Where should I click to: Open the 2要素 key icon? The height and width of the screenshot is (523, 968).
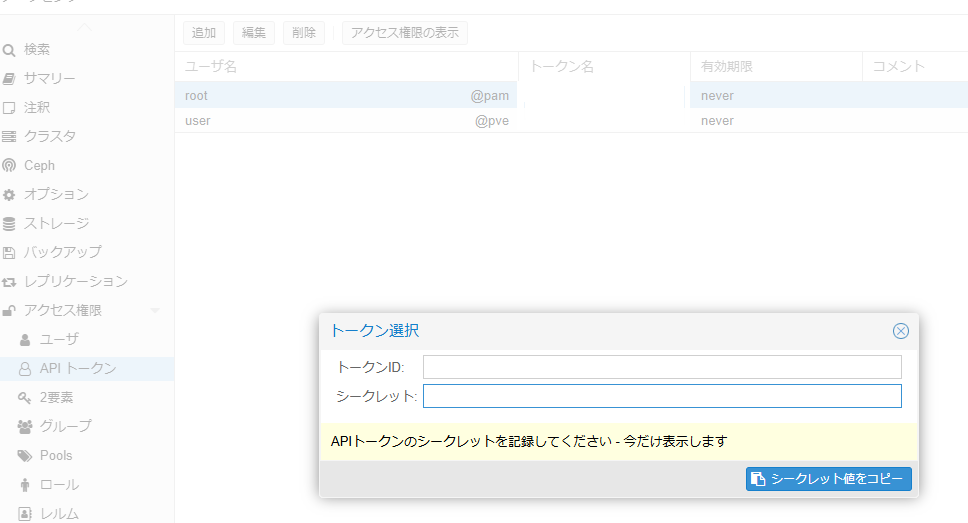coord(25,398)
